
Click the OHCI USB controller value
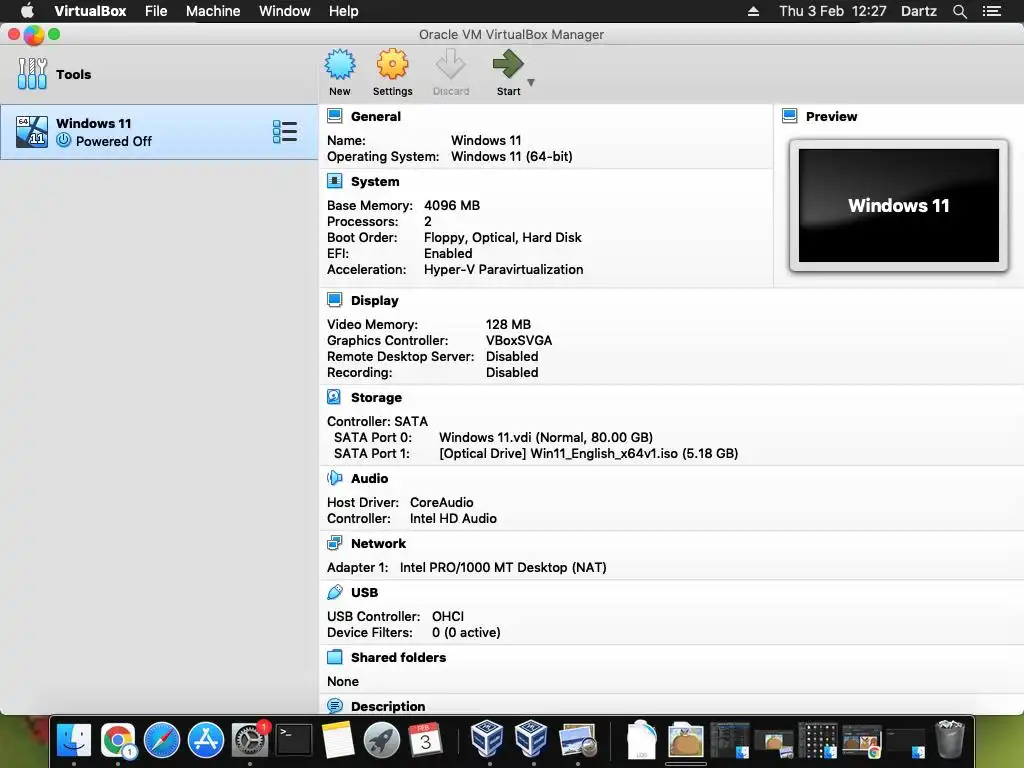click(x=448, y=616)
